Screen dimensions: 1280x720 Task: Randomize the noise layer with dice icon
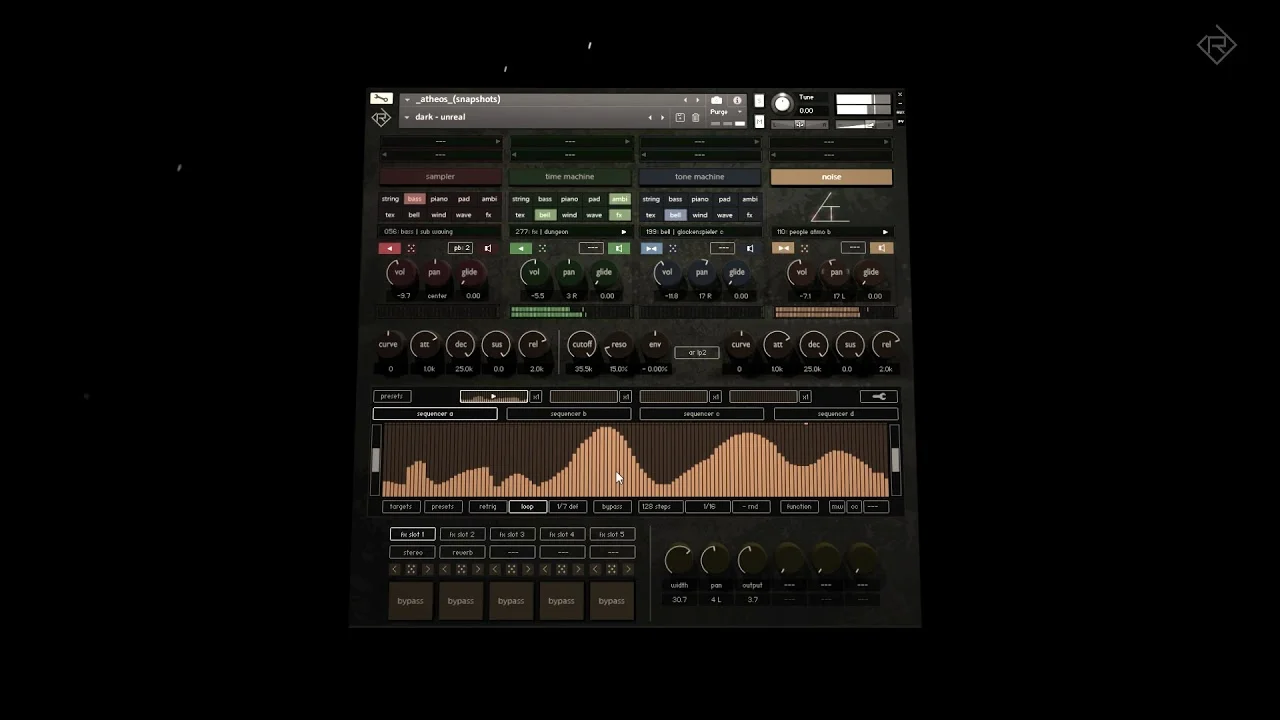coord(805,248)
